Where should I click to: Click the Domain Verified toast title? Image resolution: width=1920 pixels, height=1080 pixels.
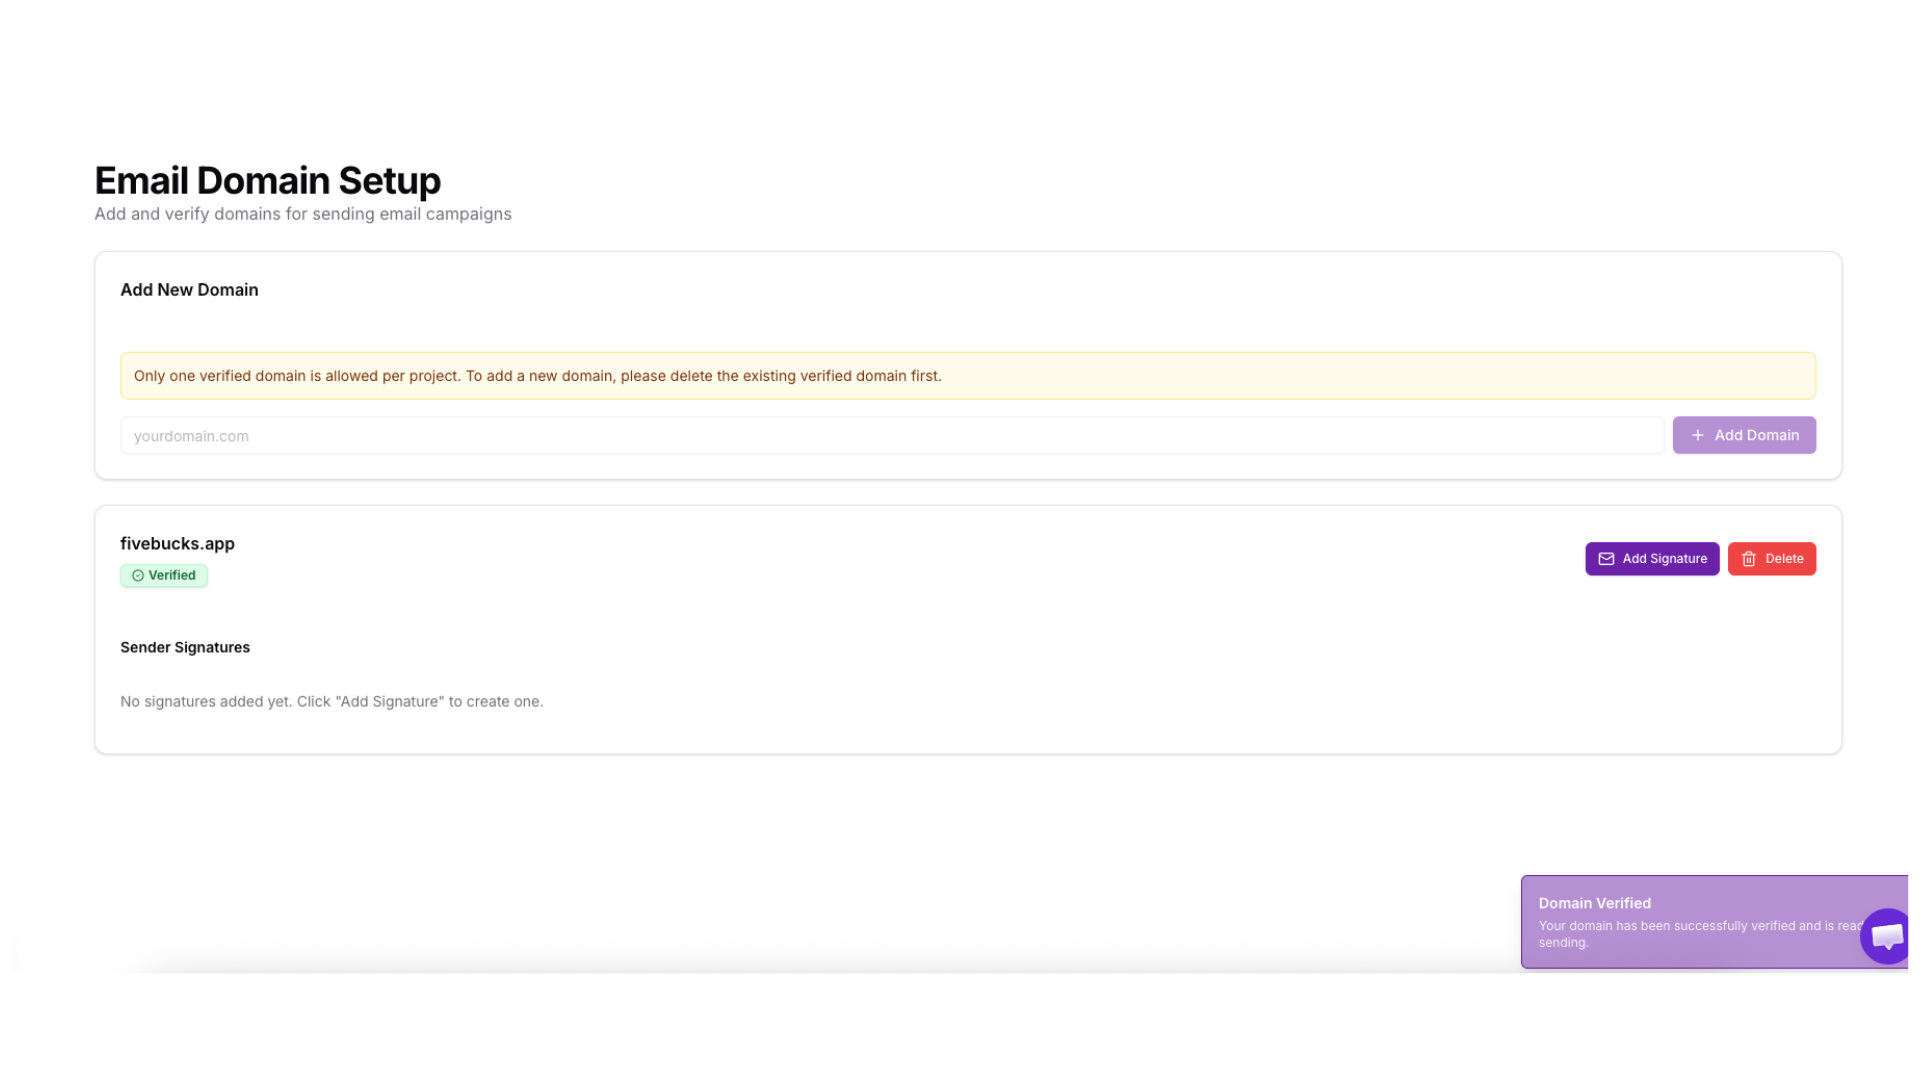pyautogui.click(x=1594, y=903)
